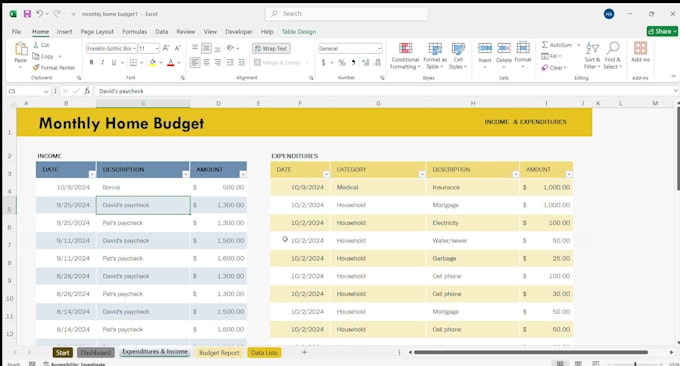This screenshot has width=680, height=366.
Task: Click the Undo arrow icon
Action: (x=39, y=14)
